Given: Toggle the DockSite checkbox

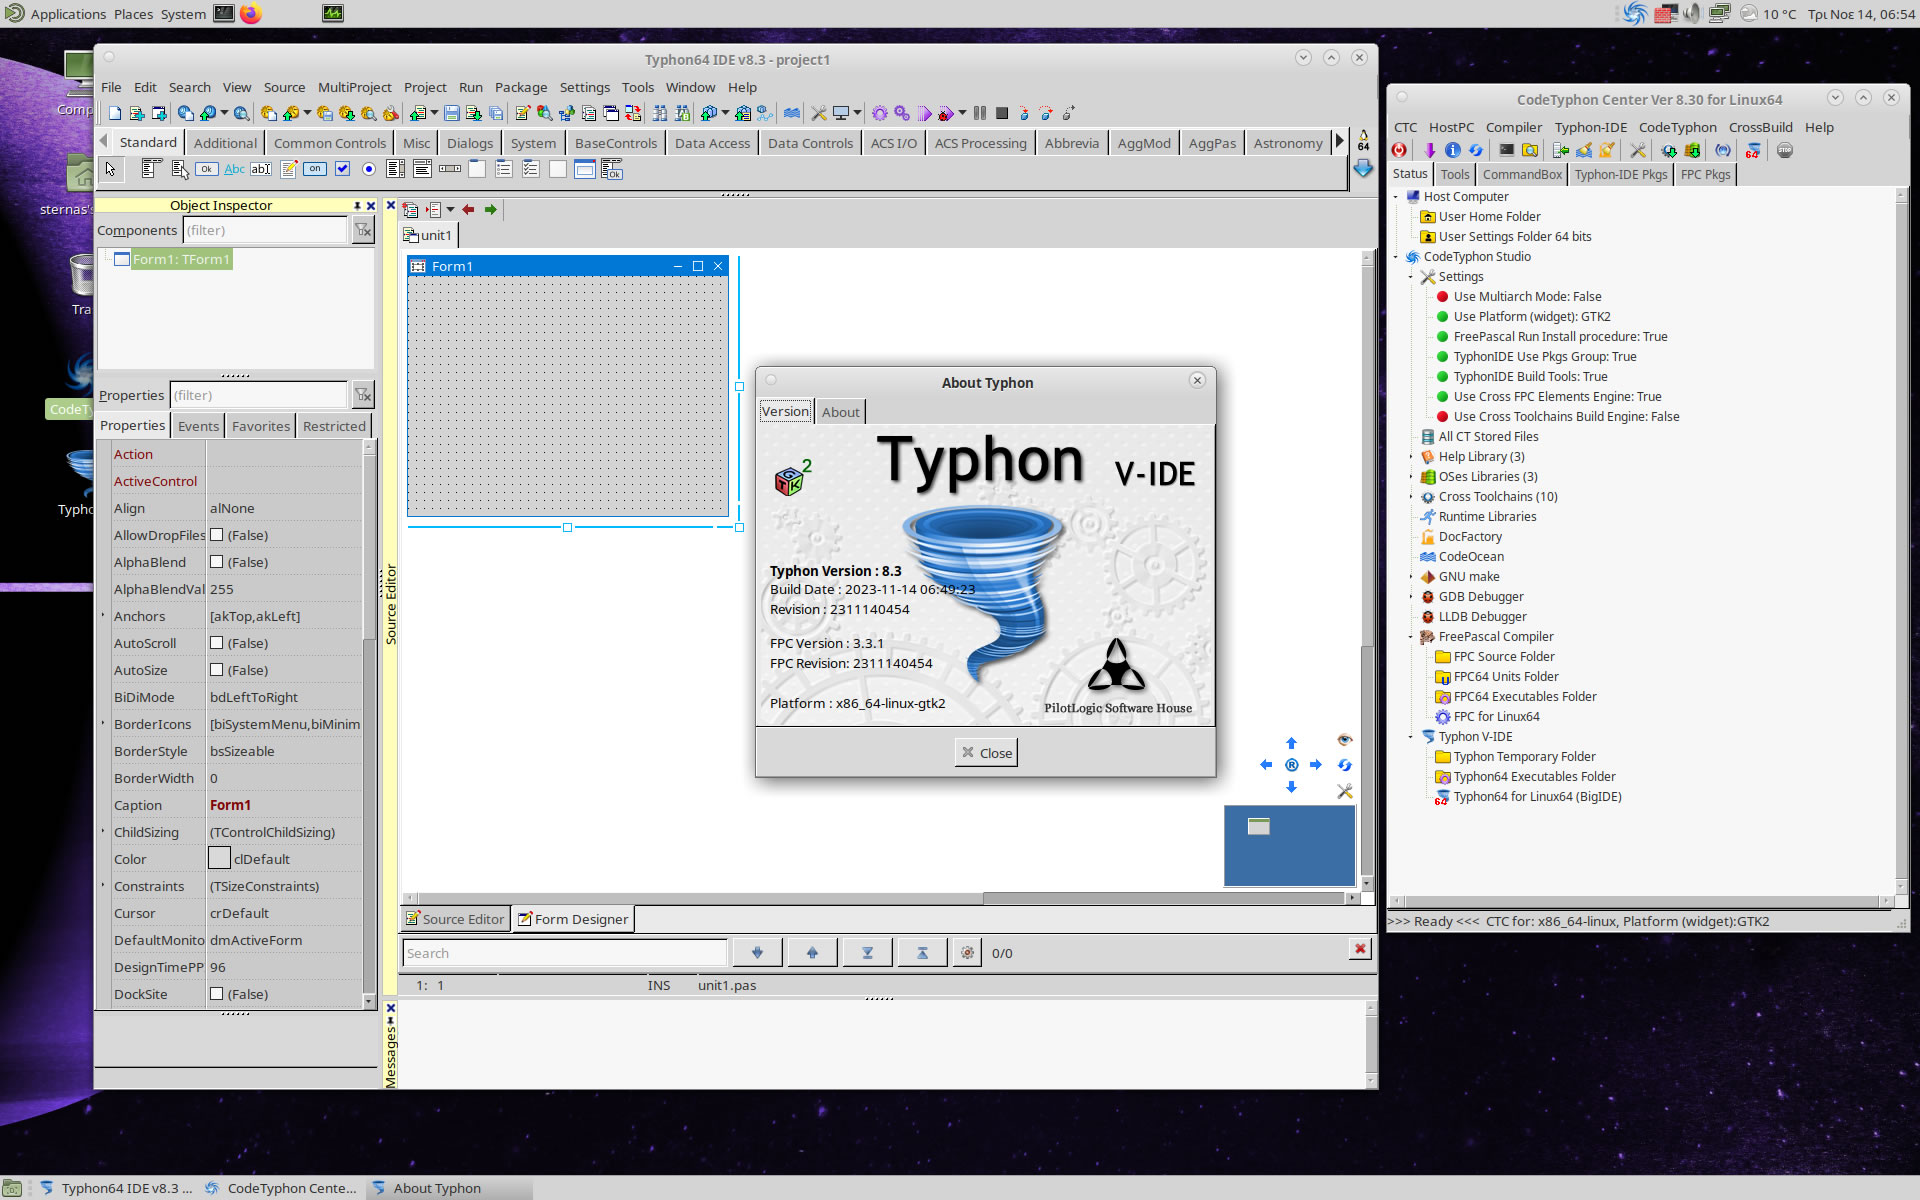Looking at the screenshot, I should pyautogui.click(x=216, y=994).
